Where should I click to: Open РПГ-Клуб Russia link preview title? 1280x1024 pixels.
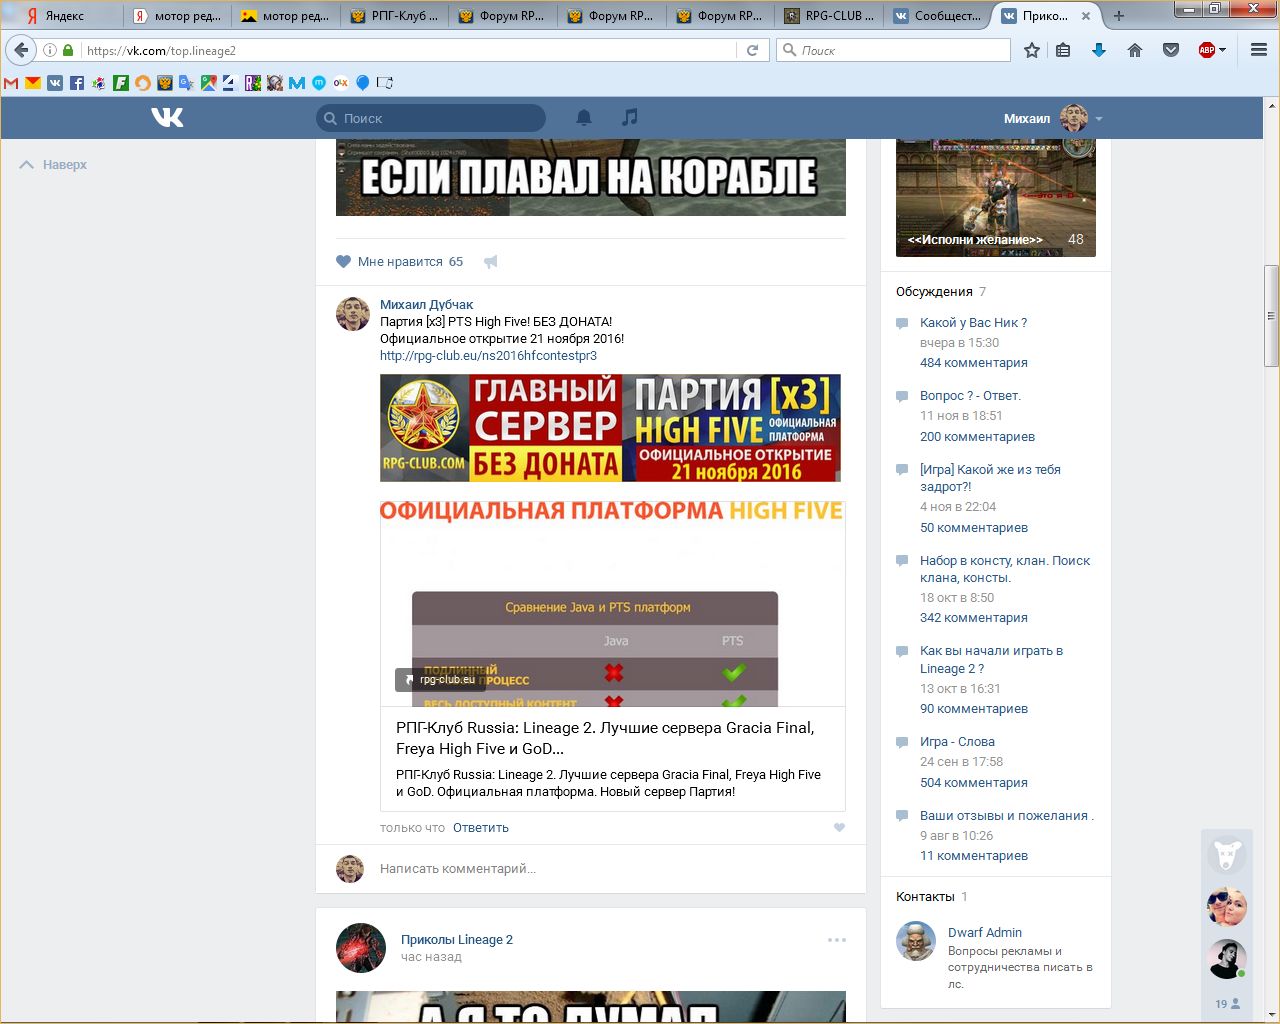pos(605,738)
